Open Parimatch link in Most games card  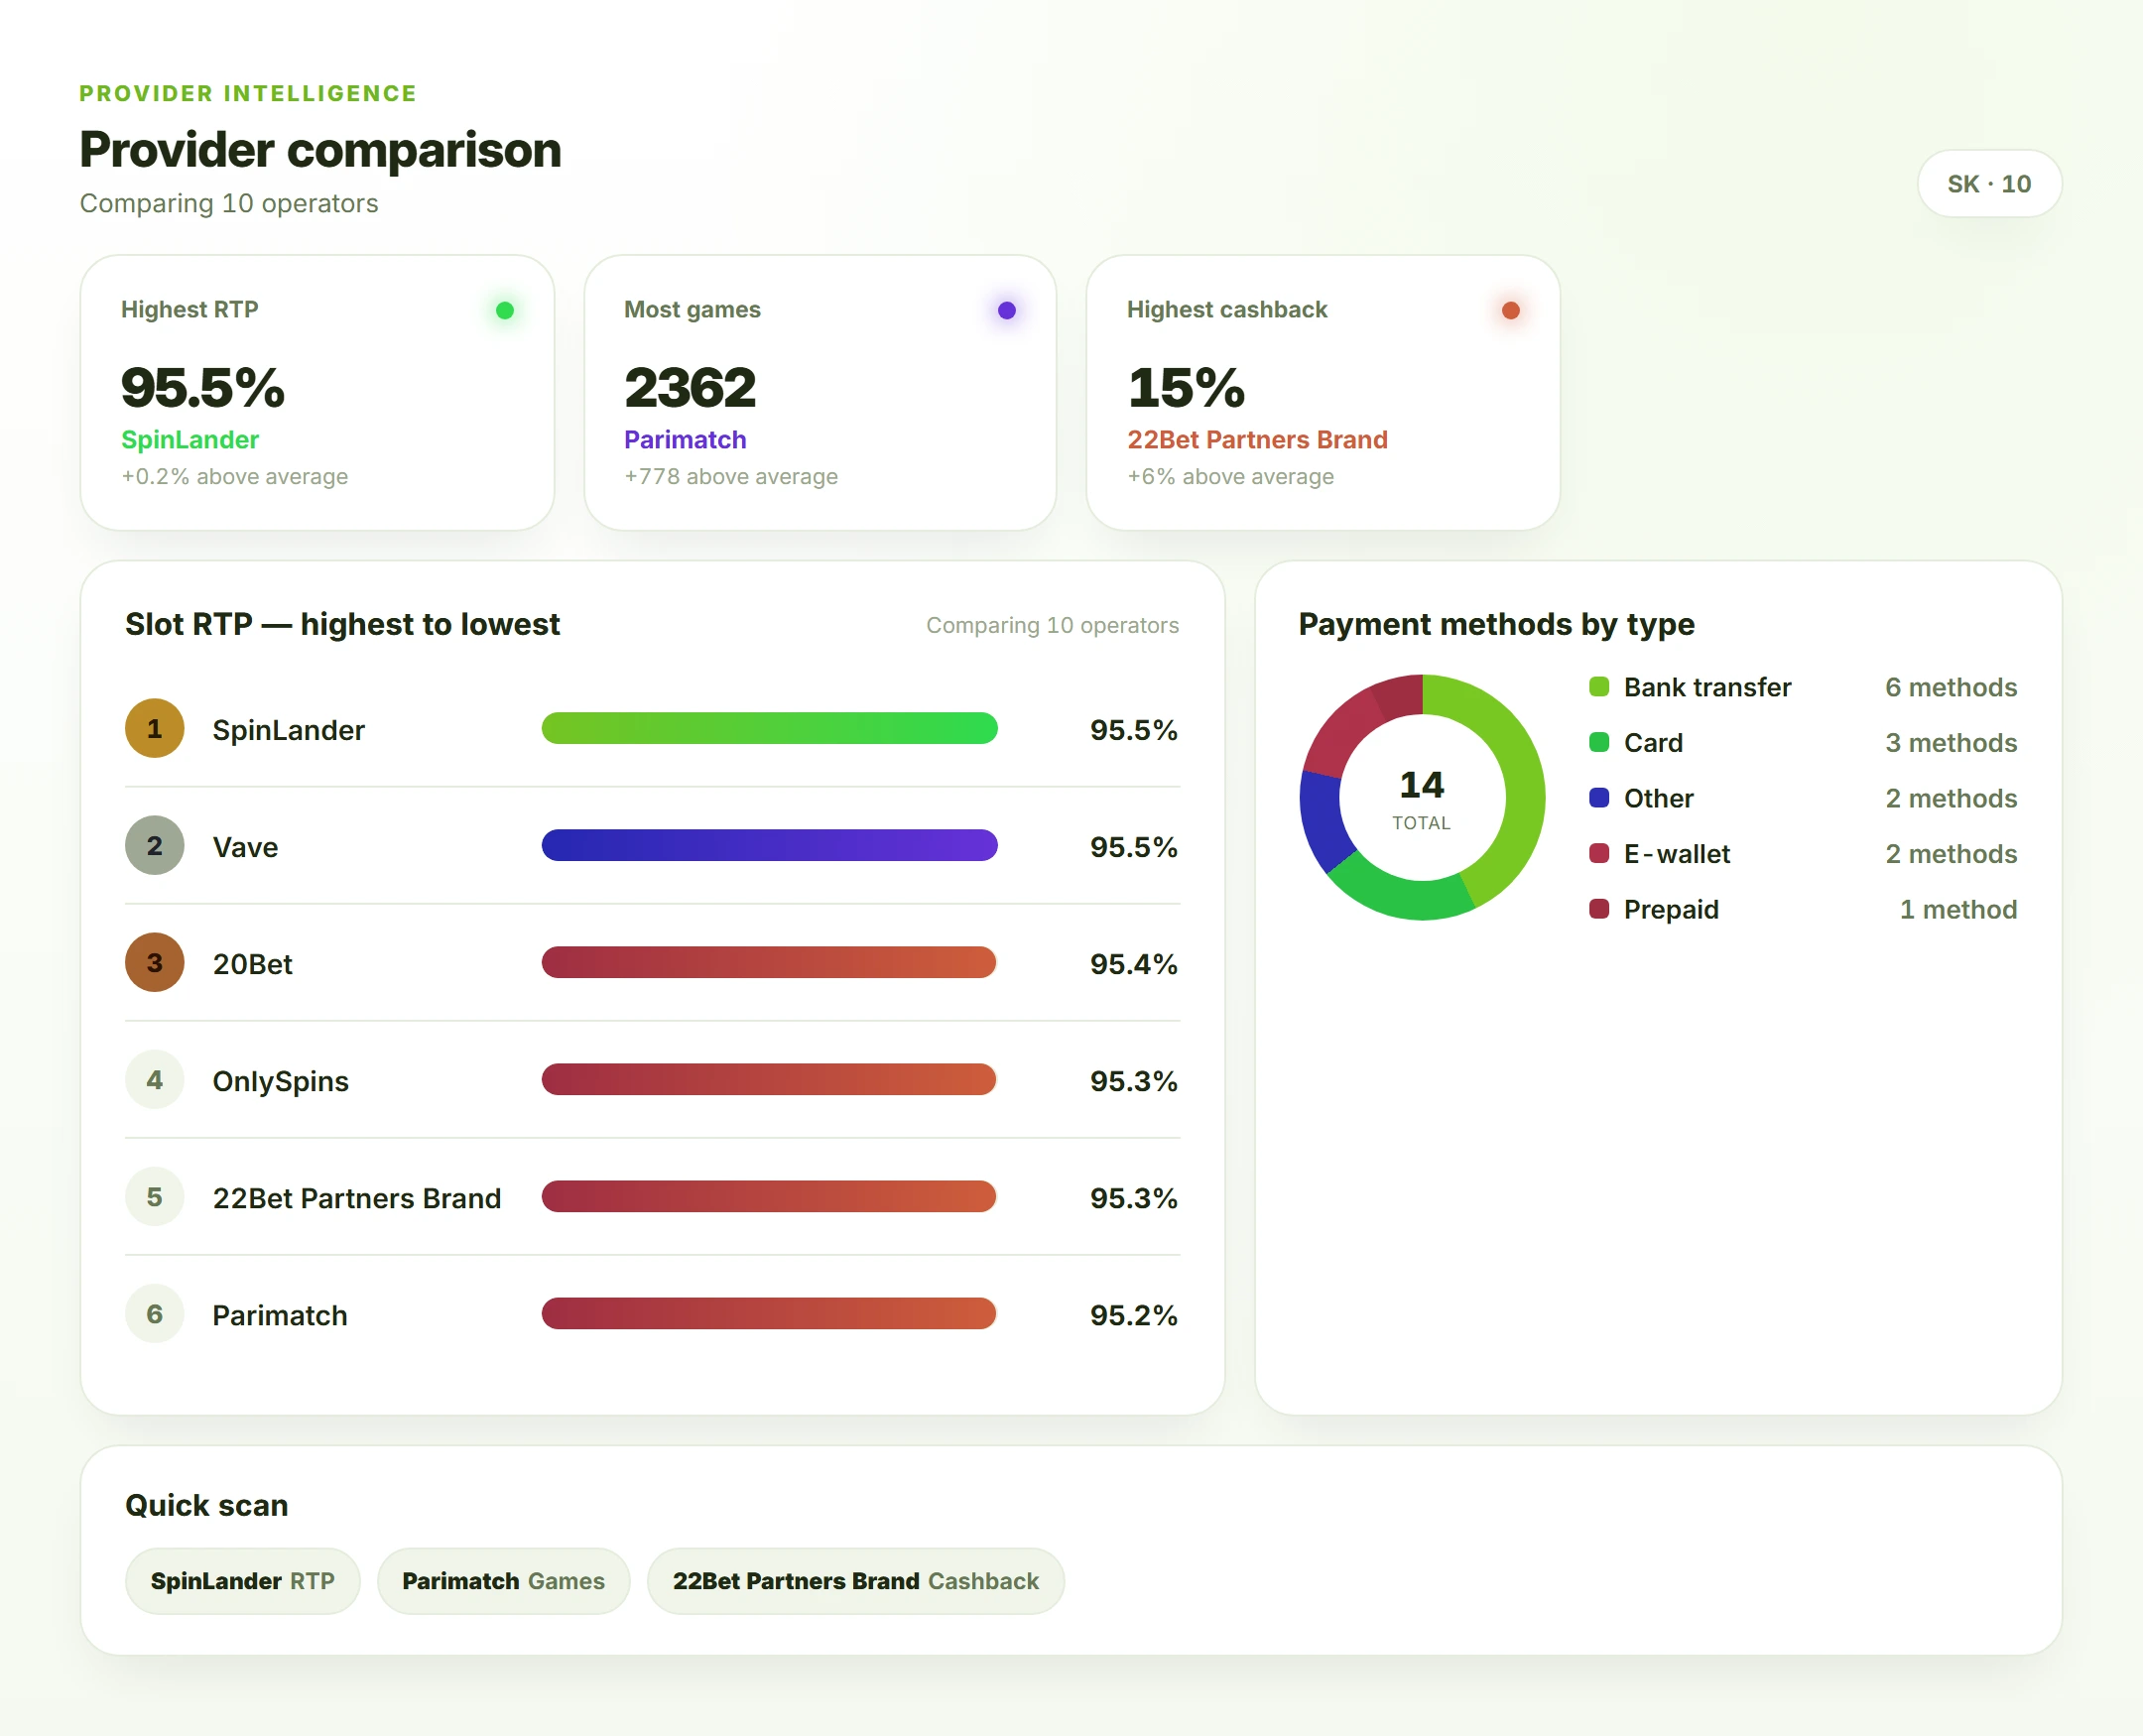tap(685, 440)
